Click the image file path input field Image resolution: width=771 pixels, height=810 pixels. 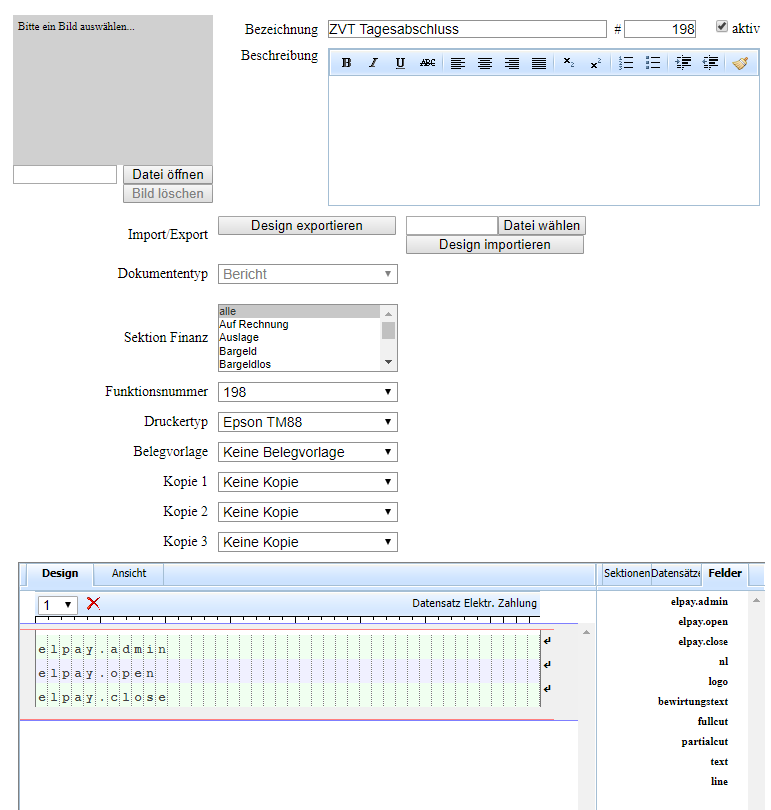65,175
